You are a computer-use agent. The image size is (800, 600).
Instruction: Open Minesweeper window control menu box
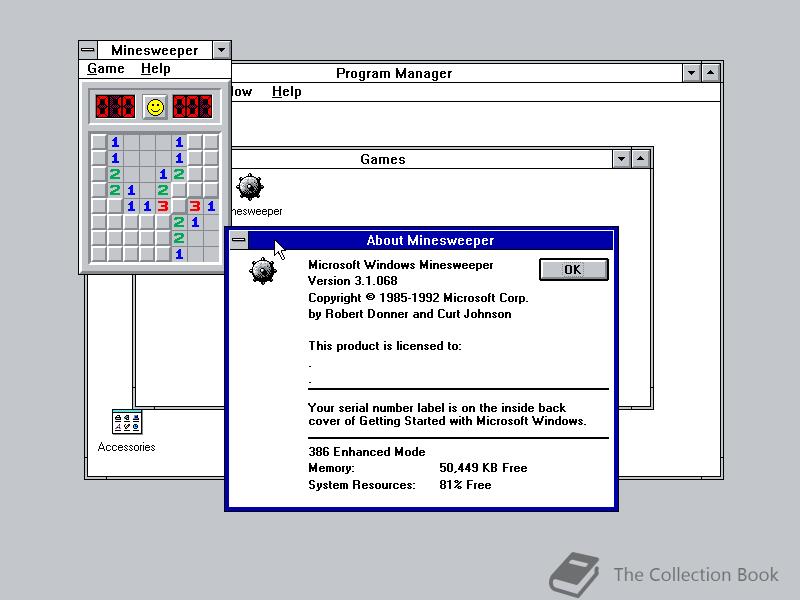pyautogui.click(x=88, y=50)
